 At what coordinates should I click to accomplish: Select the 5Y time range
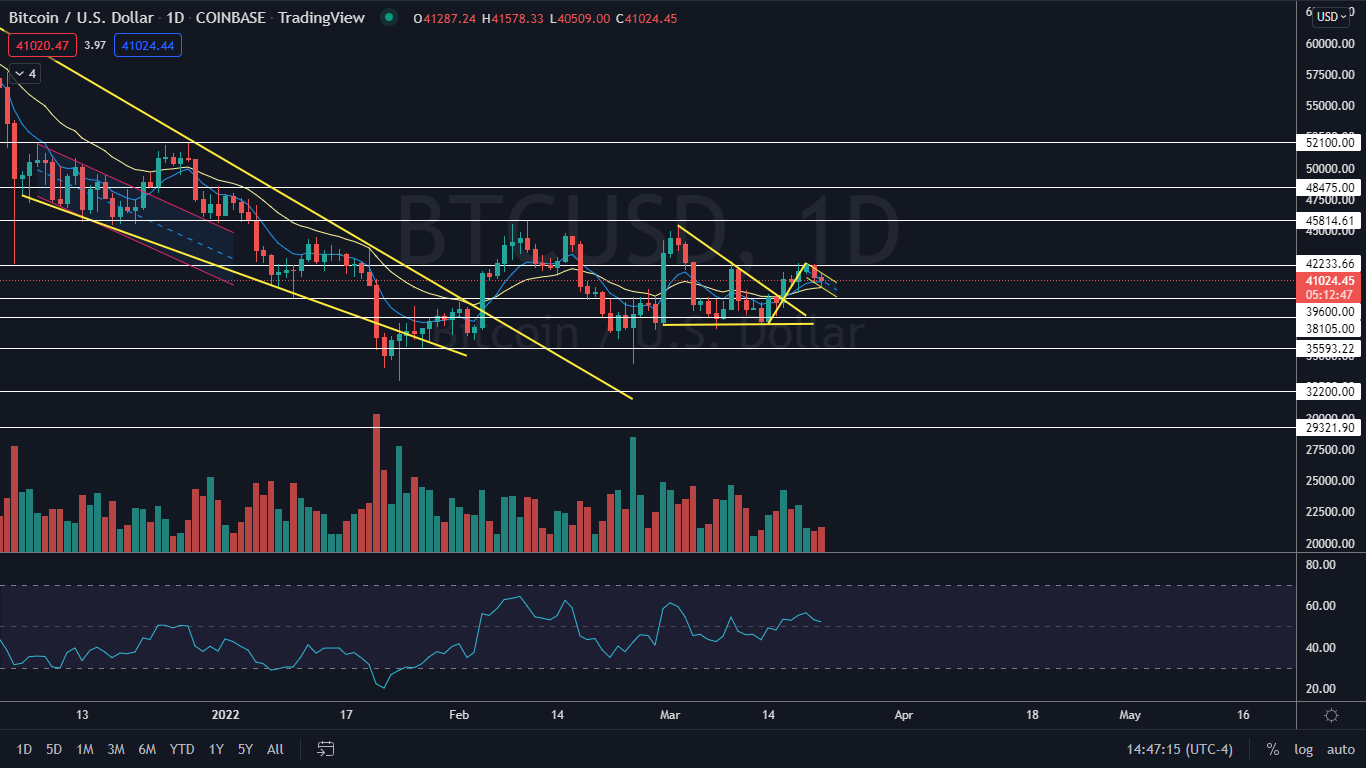point(246,749)
